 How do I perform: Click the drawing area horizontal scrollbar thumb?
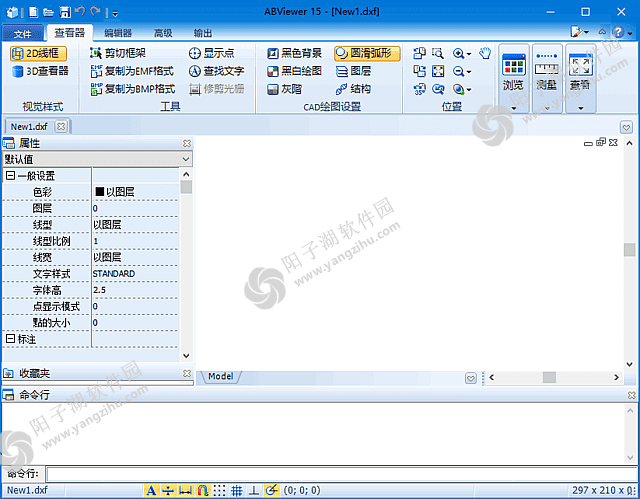(x=549, y=377)
